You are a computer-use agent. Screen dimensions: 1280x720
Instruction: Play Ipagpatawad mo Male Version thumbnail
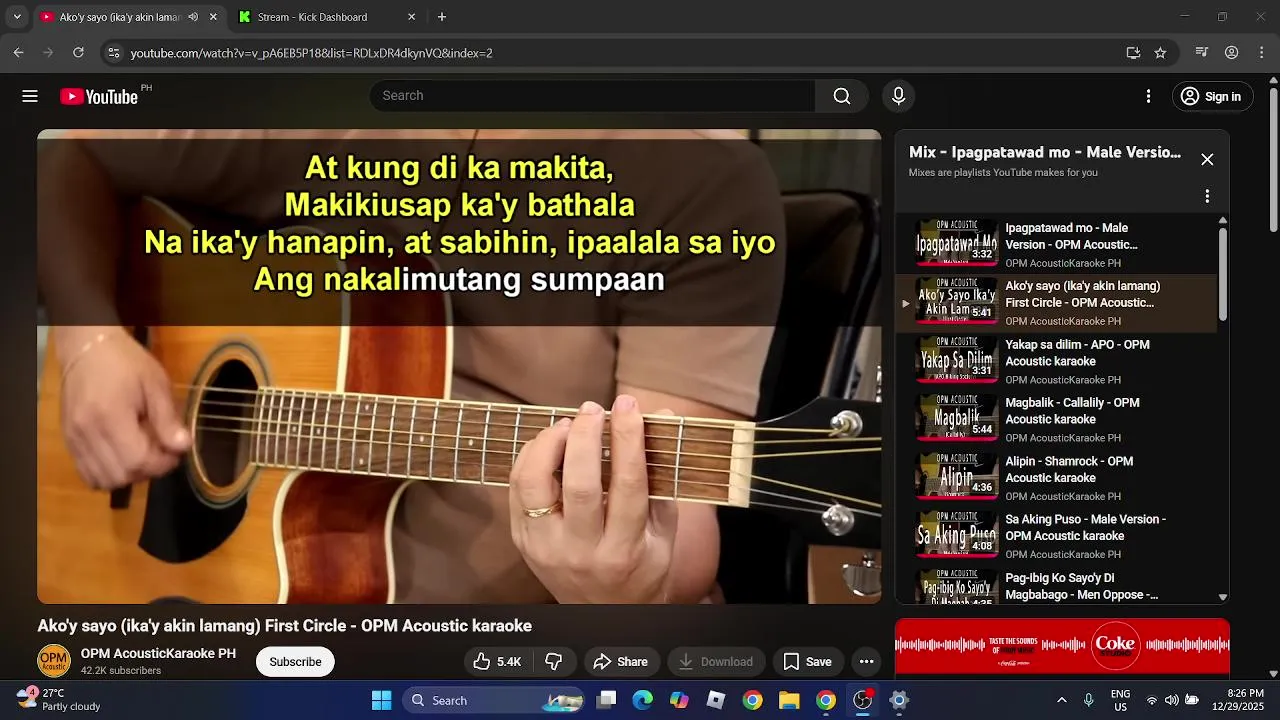click(957, 243)
